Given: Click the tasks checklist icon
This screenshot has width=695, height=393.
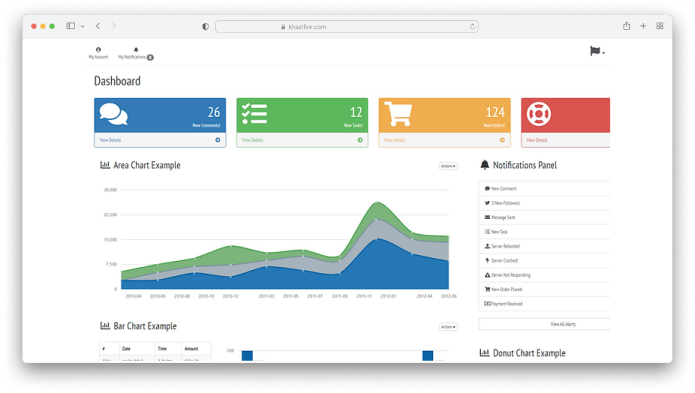Looking at the screenshot, I should coord(254,114).
